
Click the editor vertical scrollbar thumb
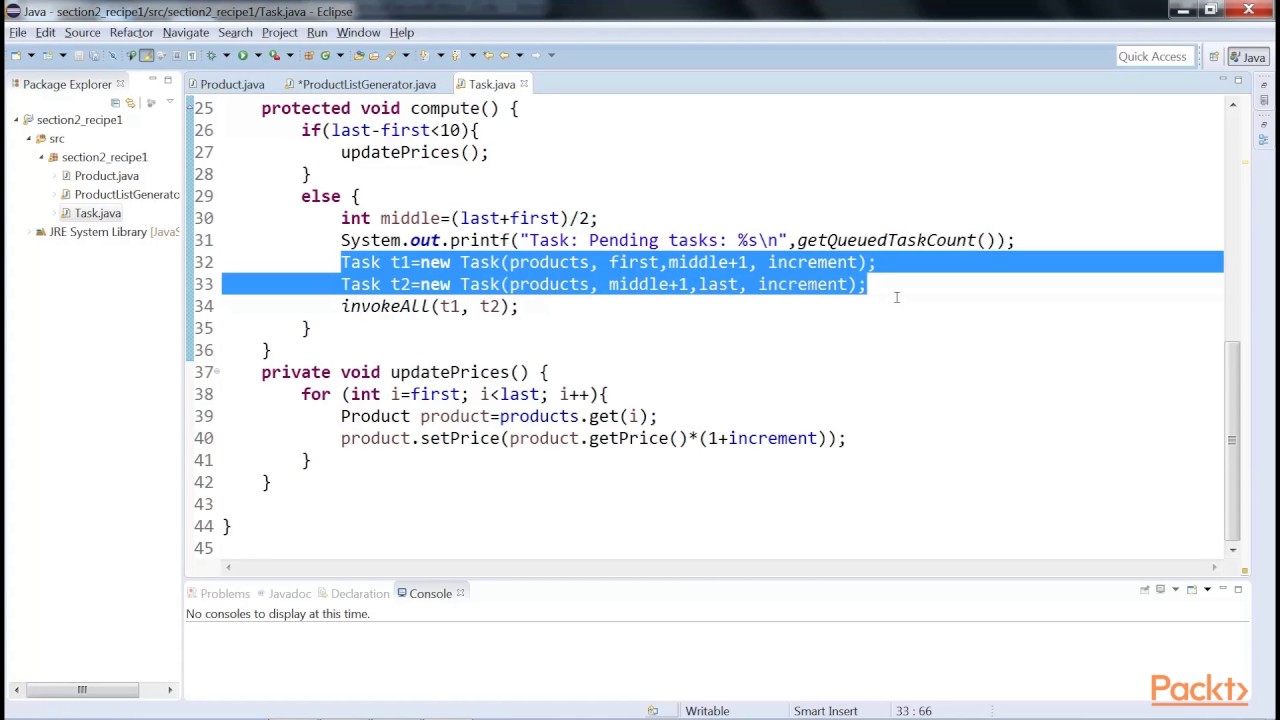[x=1233, y=440]
